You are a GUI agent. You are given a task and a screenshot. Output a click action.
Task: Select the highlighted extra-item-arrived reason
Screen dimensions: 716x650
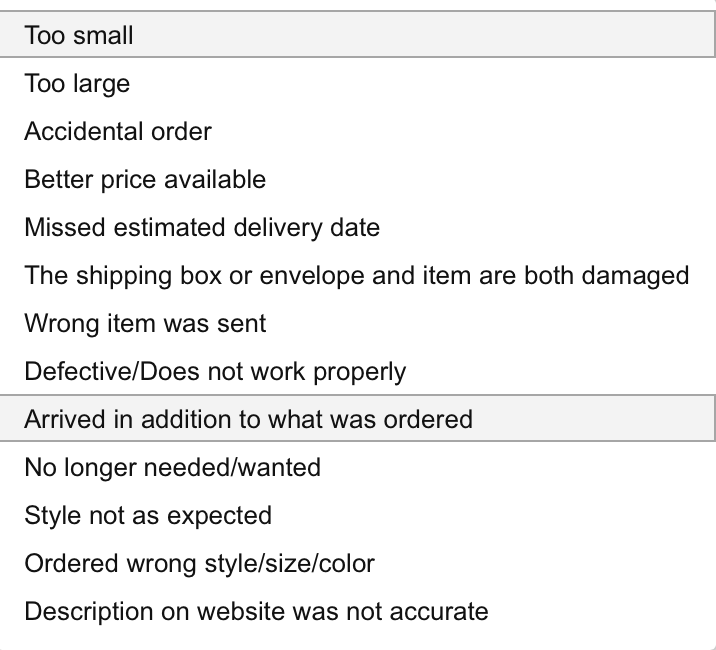[248, 419]
